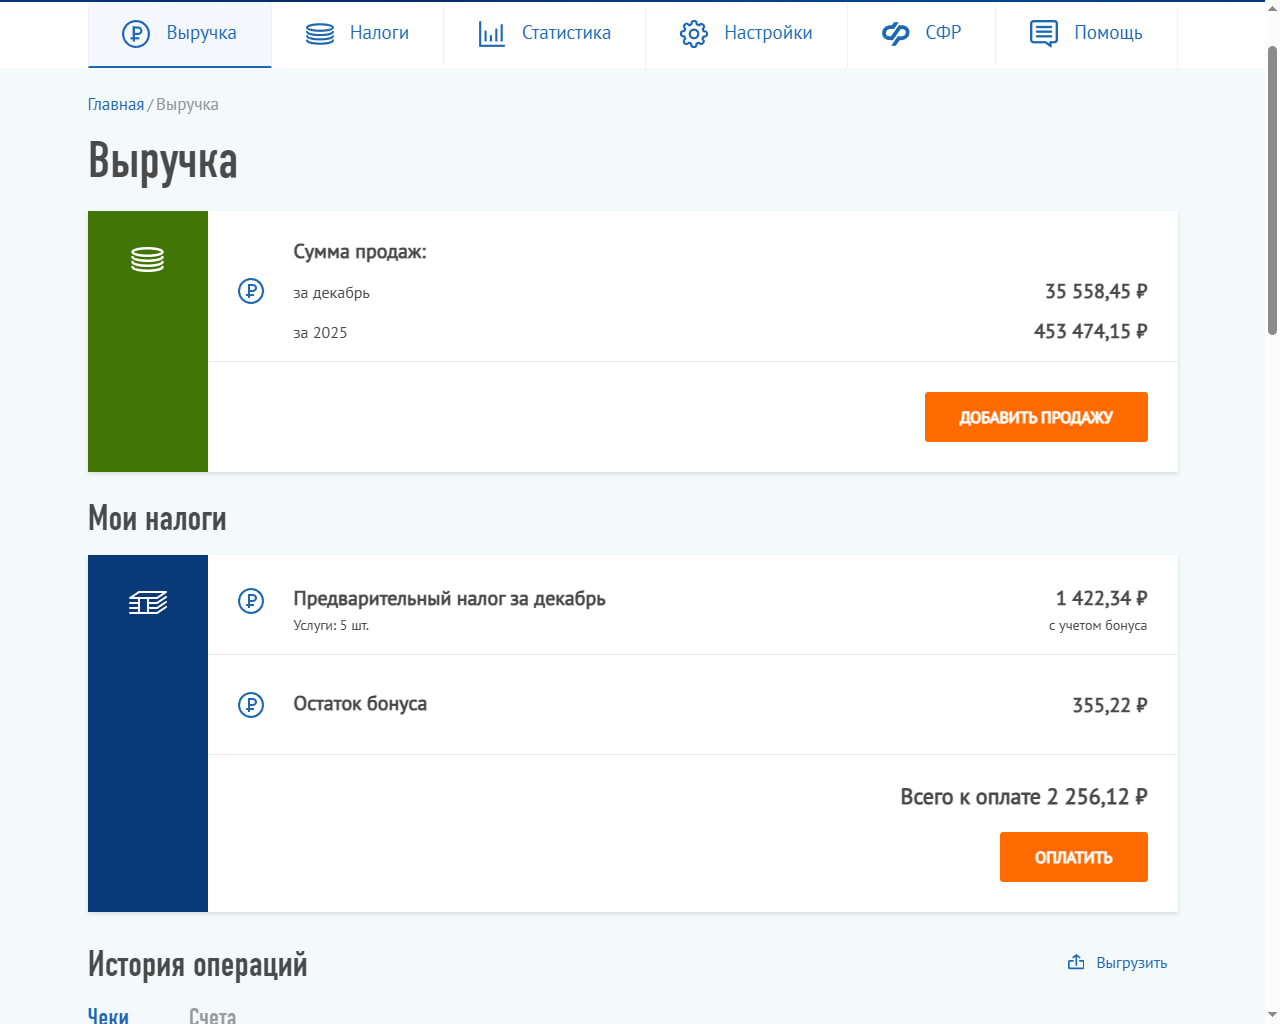Viewport: 1280px width, 1024px height.
Task: Click the export icon next to Выгрузить
Action: (1076, 962)
